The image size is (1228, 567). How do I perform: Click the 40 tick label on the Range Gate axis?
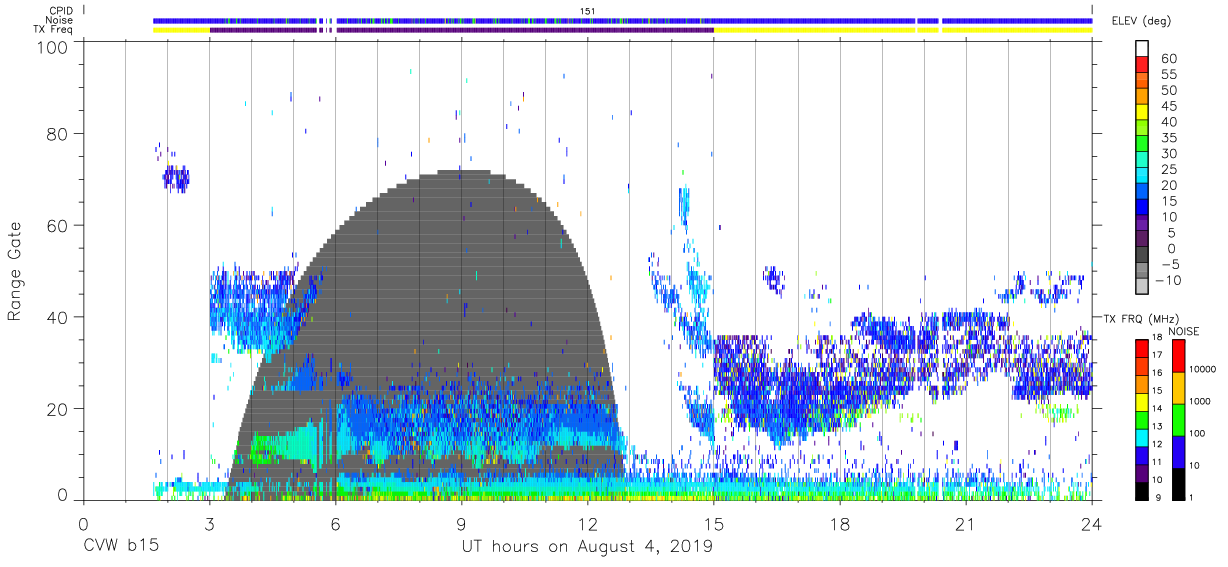[58, 317]
